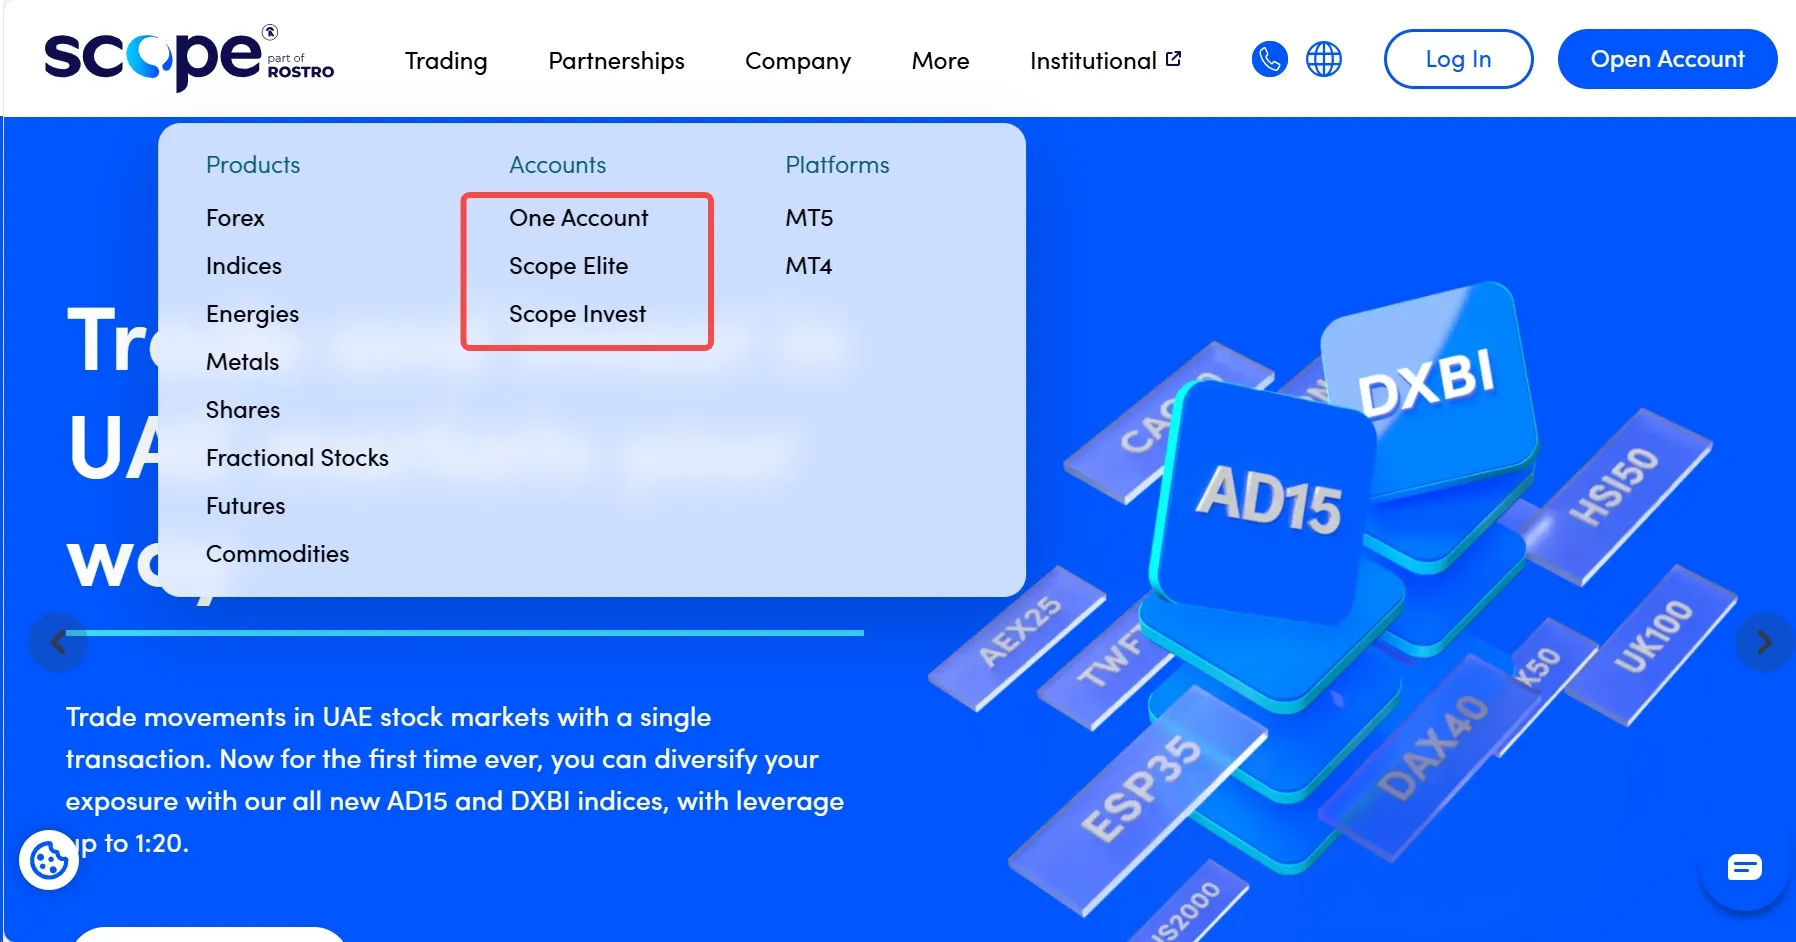Select Futures under Products

click(x=246, y=506)
